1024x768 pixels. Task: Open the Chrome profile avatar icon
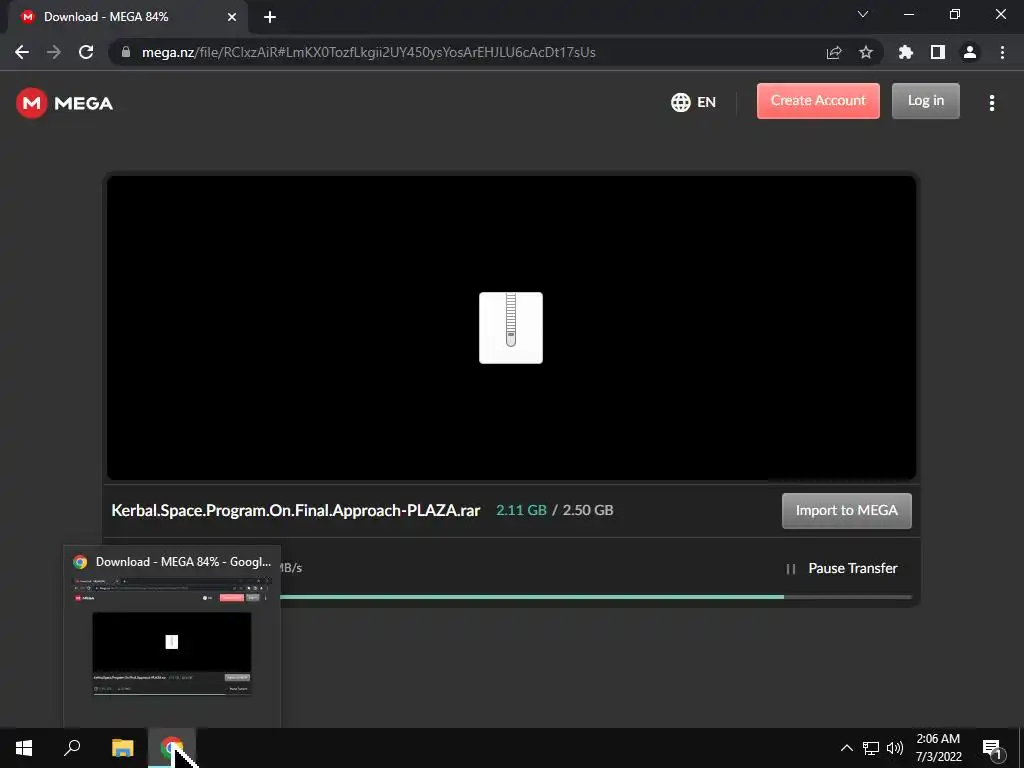pos(970,52)
